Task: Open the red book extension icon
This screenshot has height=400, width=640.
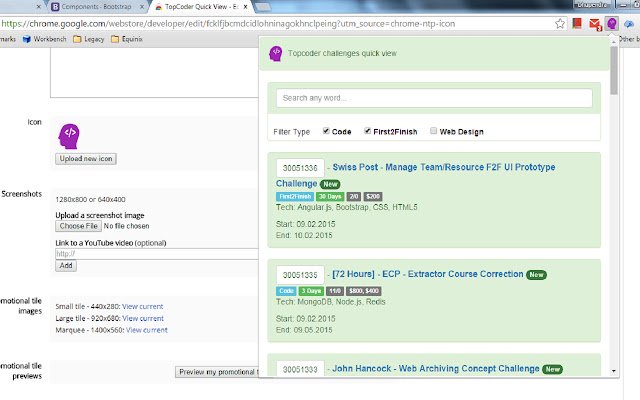Action: pos(577,24)
